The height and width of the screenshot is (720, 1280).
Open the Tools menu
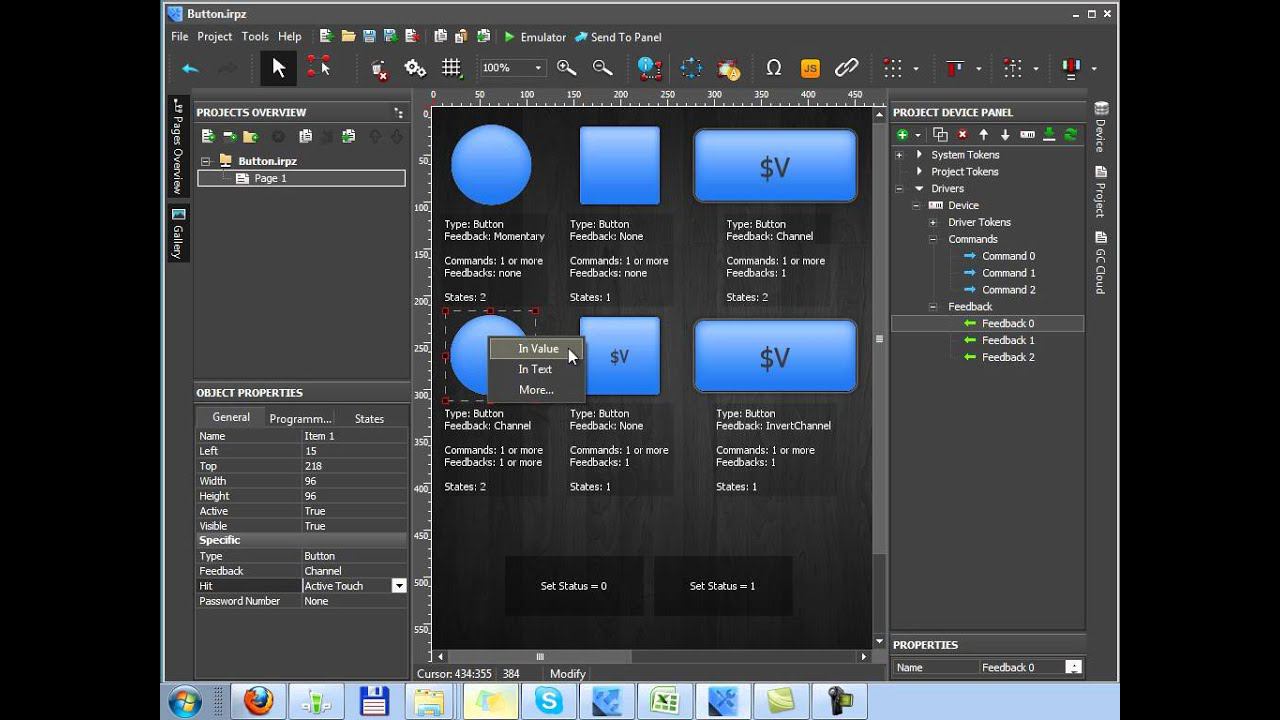tap(255, 37)
